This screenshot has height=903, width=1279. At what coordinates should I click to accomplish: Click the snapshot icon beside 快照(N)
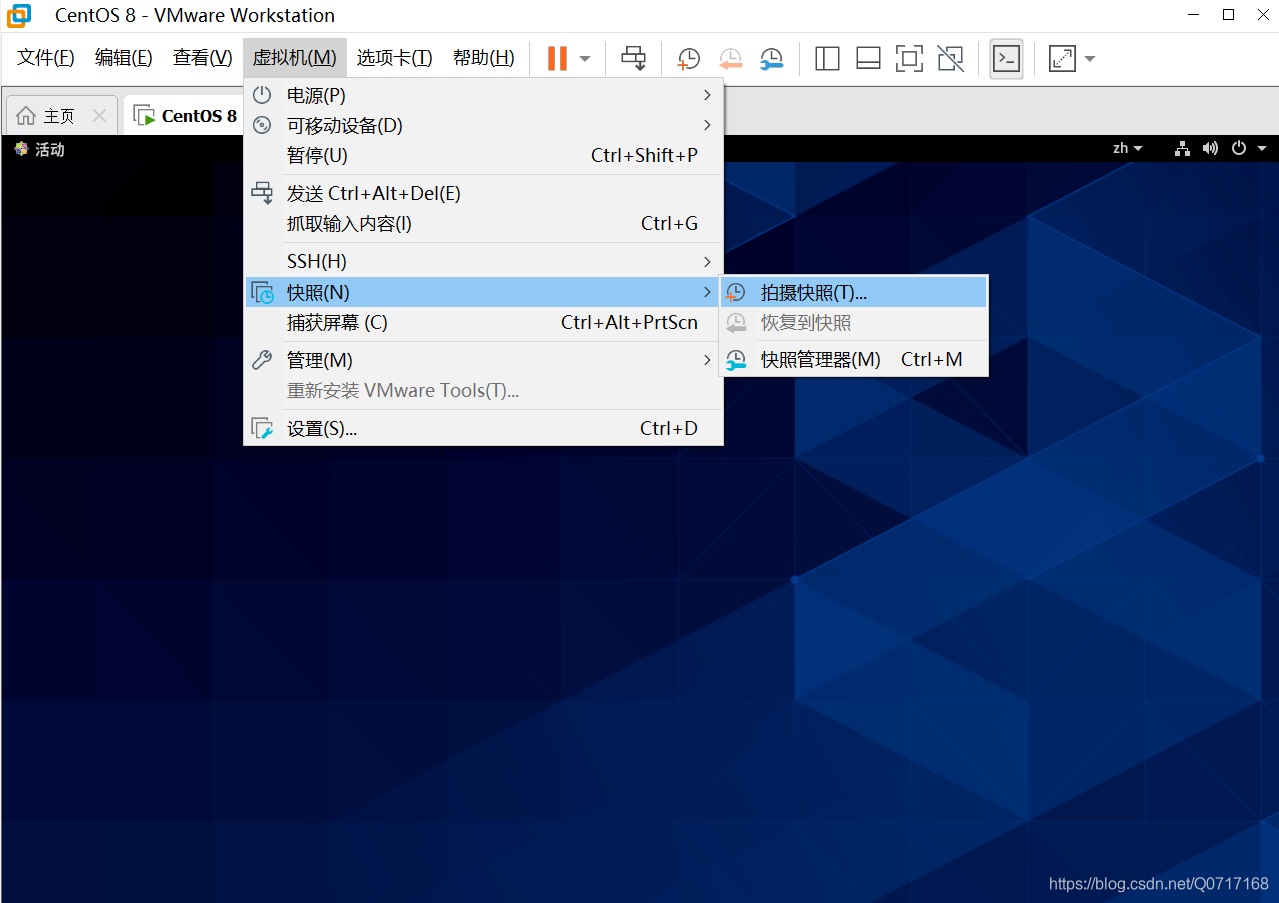point(262,292)
